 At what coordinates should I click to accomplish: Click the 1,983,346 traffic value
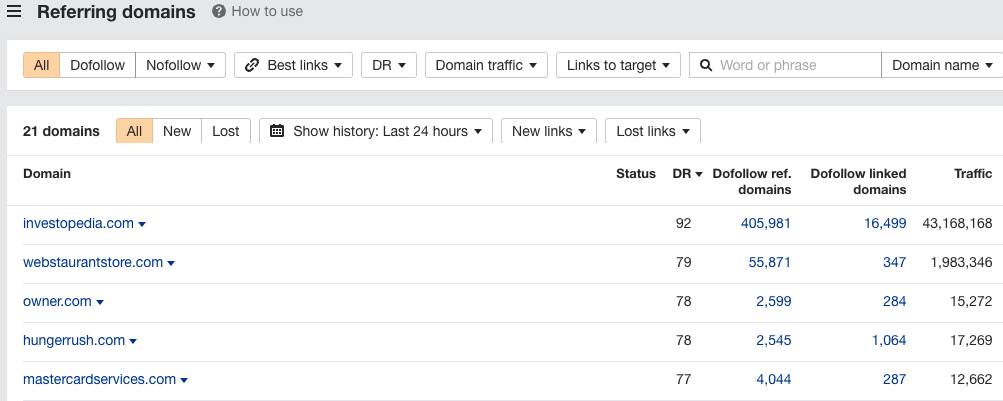click(x=961, y=262)
